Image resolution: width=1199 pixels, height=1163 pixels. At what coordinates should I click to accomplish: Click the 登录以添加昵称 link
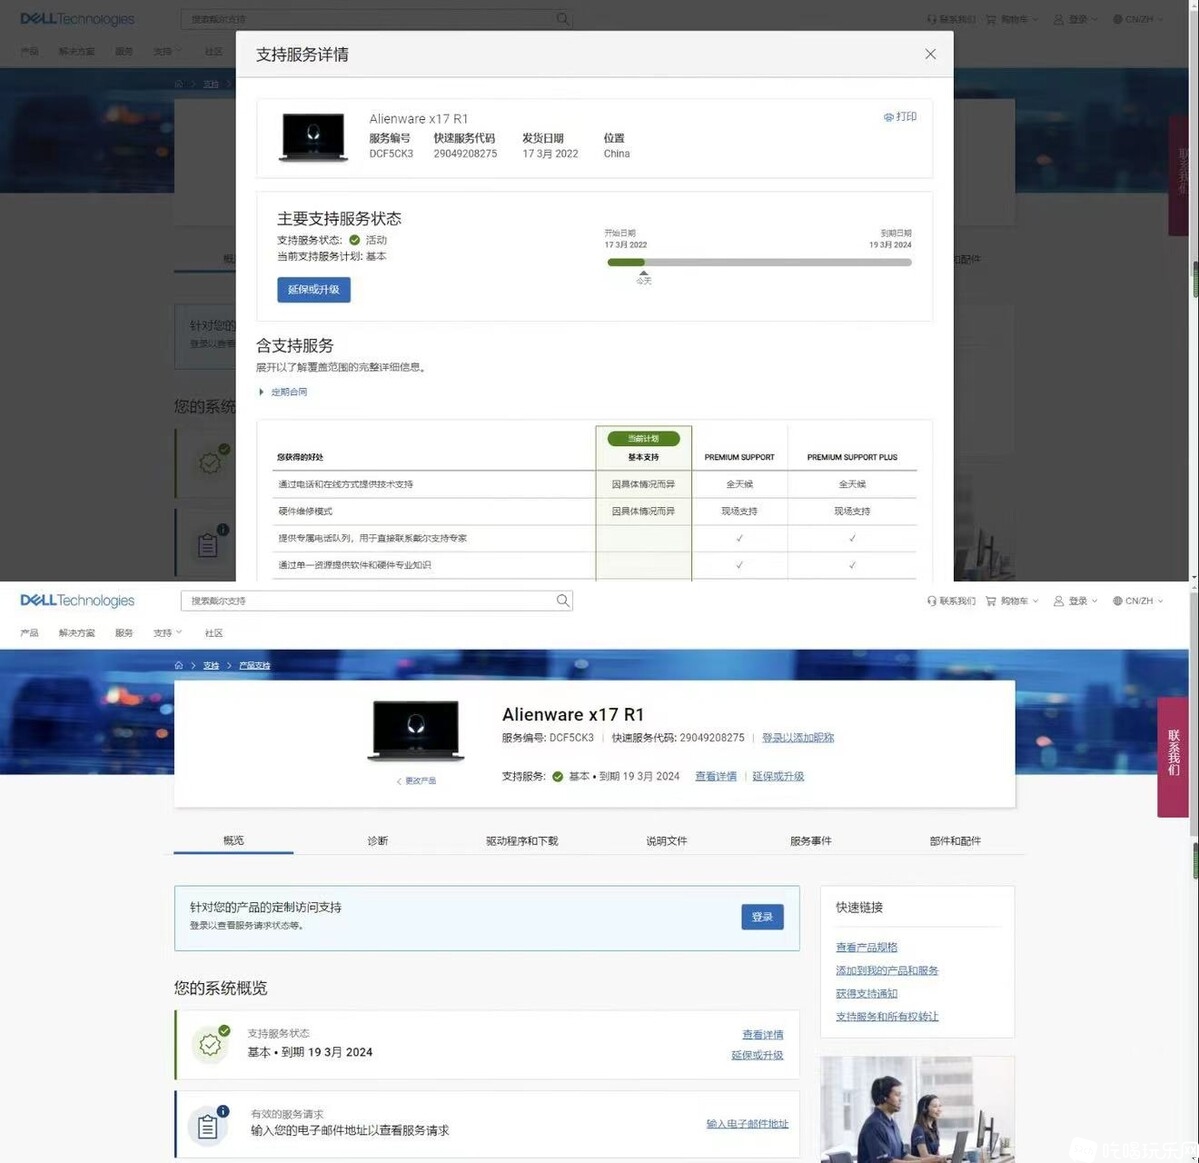point(798,738)
